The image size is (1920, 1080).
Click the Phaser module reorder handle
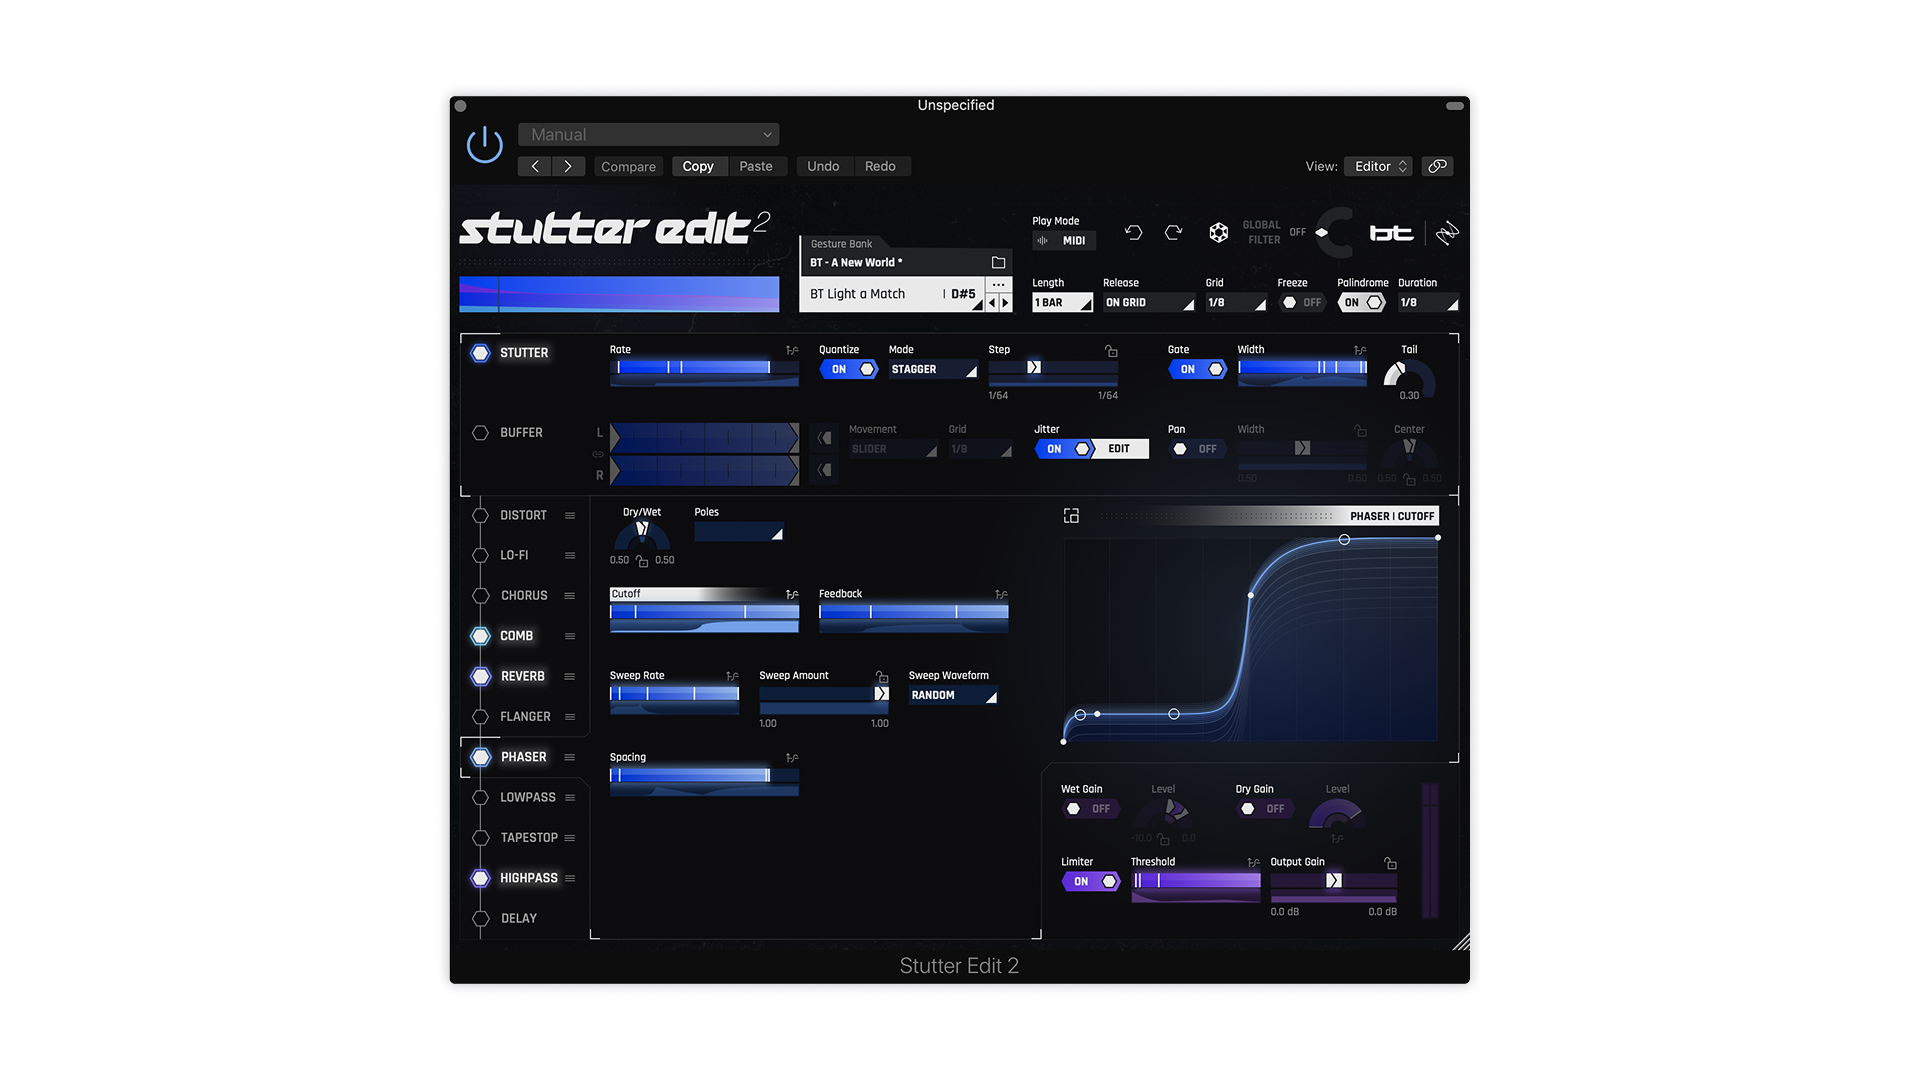pyautogui.click(x=570, y=757)
